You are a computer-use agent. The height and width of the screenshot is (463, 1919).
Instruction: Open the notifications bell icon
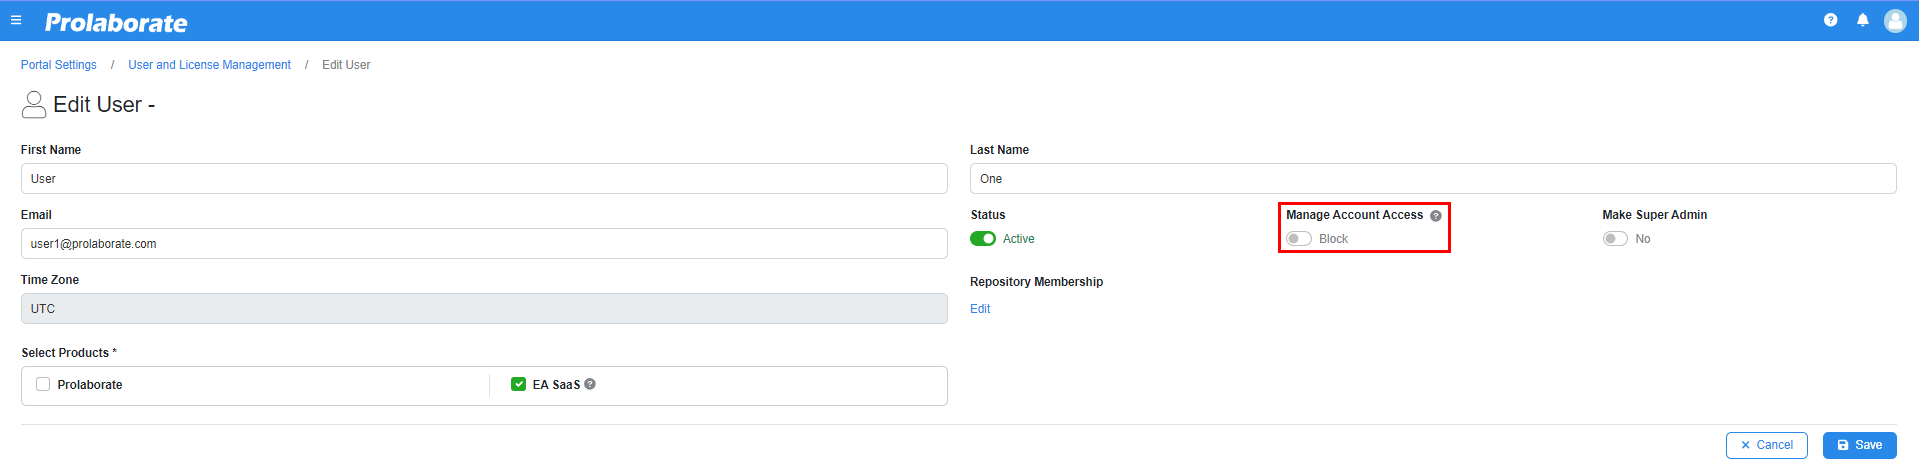[1862, 20]
